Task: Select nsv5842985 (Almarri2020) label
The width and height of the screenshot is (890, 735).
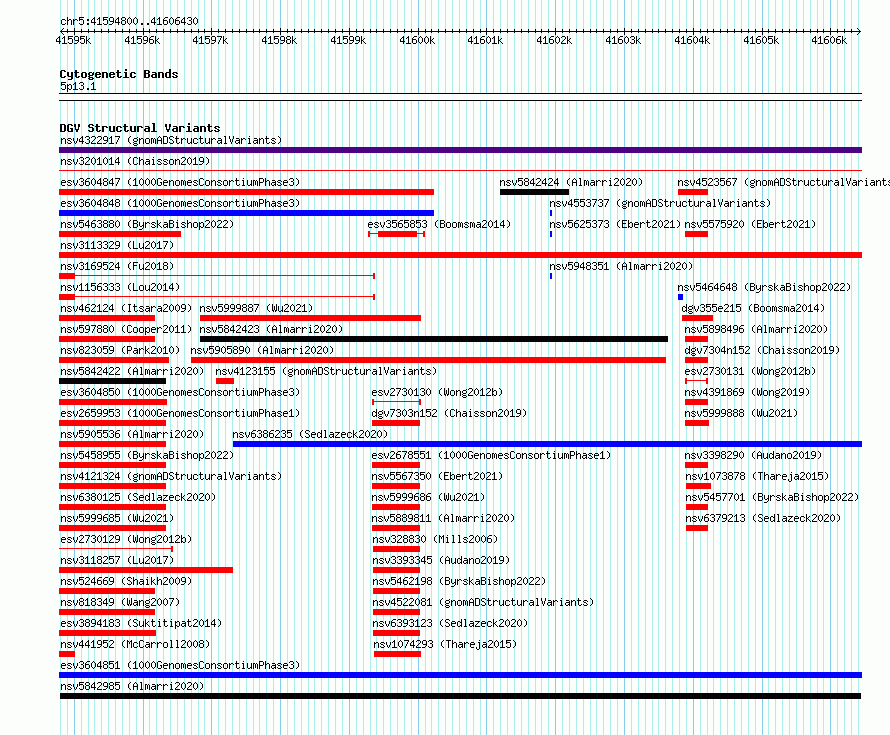Action: (132, 686)
